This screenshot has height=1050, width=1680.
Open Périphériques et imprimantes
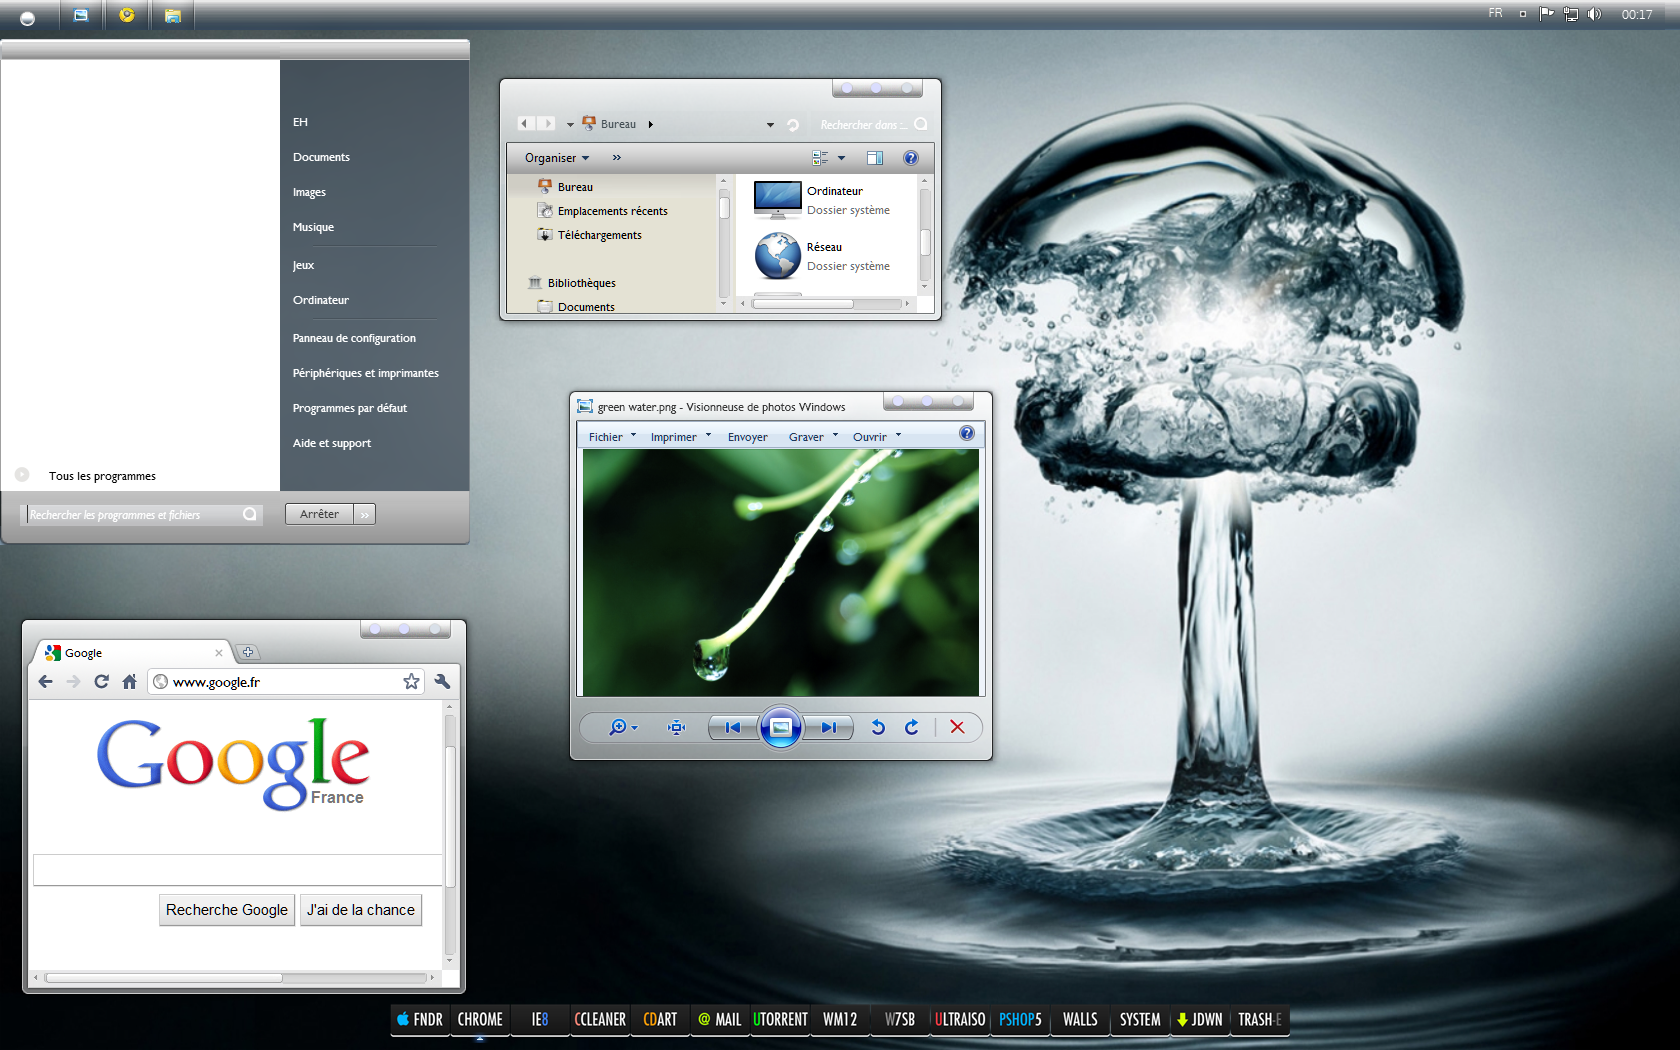[x=366, y=373]
